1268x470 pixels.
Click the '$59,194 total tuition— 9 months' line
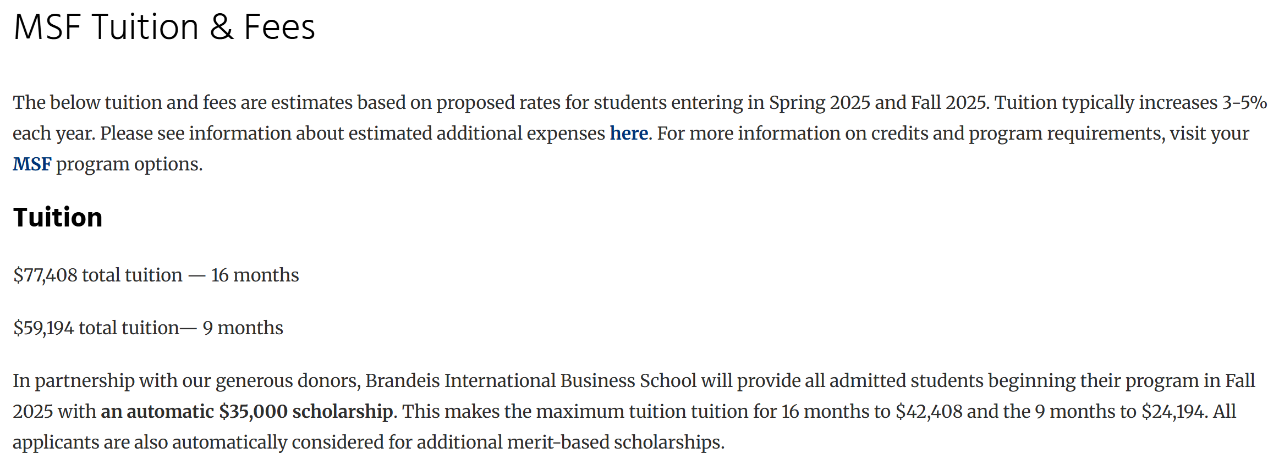[x=148, y=328]
